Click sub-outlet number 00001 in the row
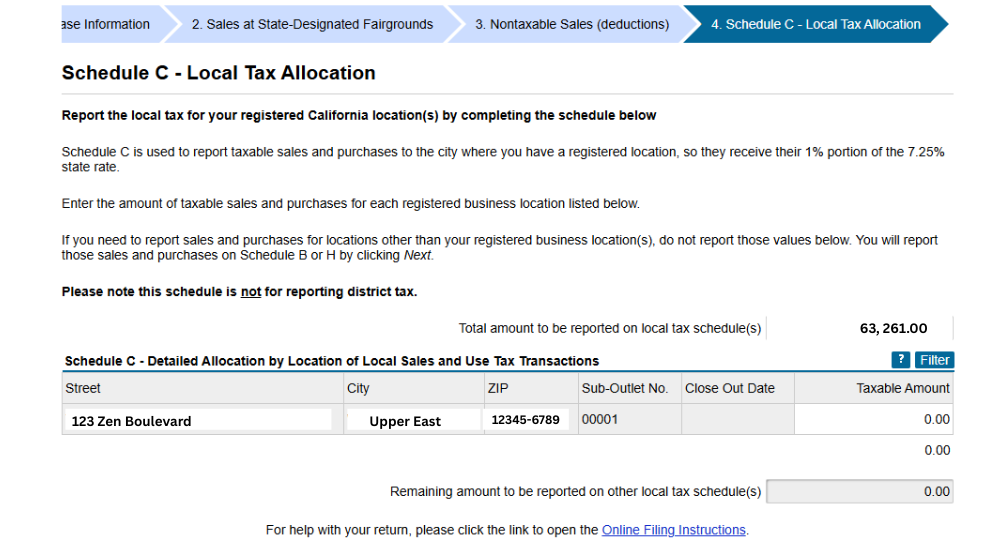The image size is (1000, 560). tap(600, 420)
